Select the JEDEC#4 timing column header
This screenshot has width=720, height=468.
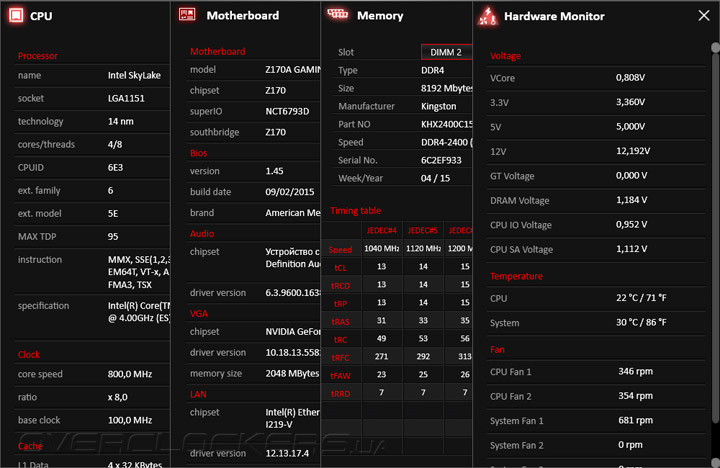381,230
